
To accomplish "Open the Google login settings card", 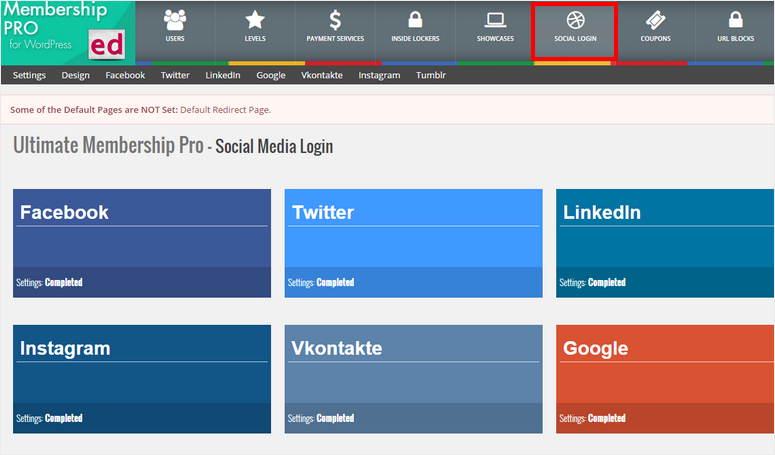I will point(665,379).
